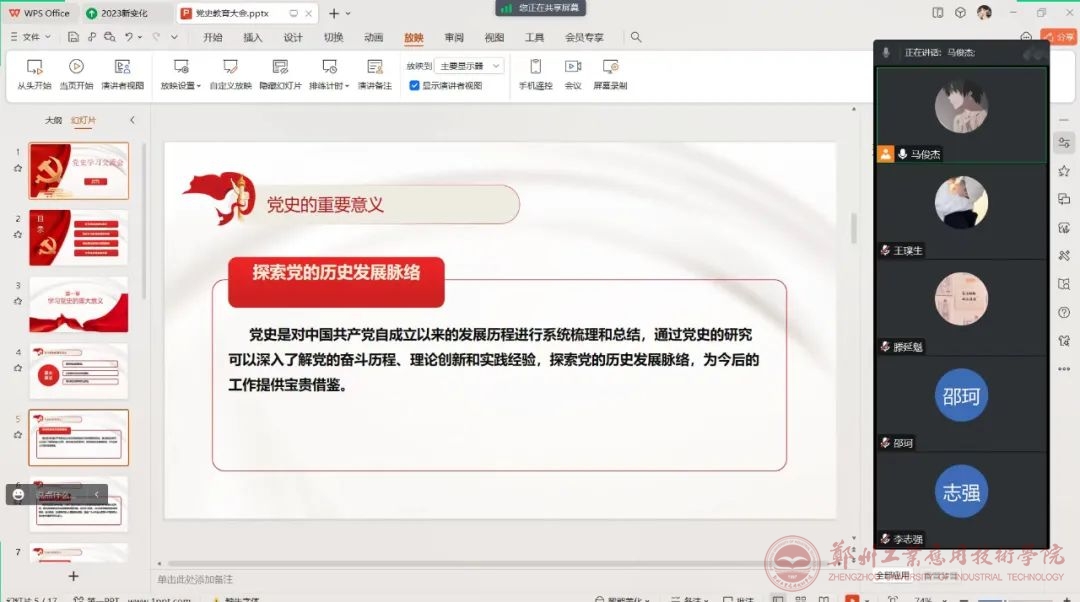The height and width of the screenshot is (602, 1080).
Task: Click the 分享 share button
Action: pyautogui.click(x=1065, y=37)
